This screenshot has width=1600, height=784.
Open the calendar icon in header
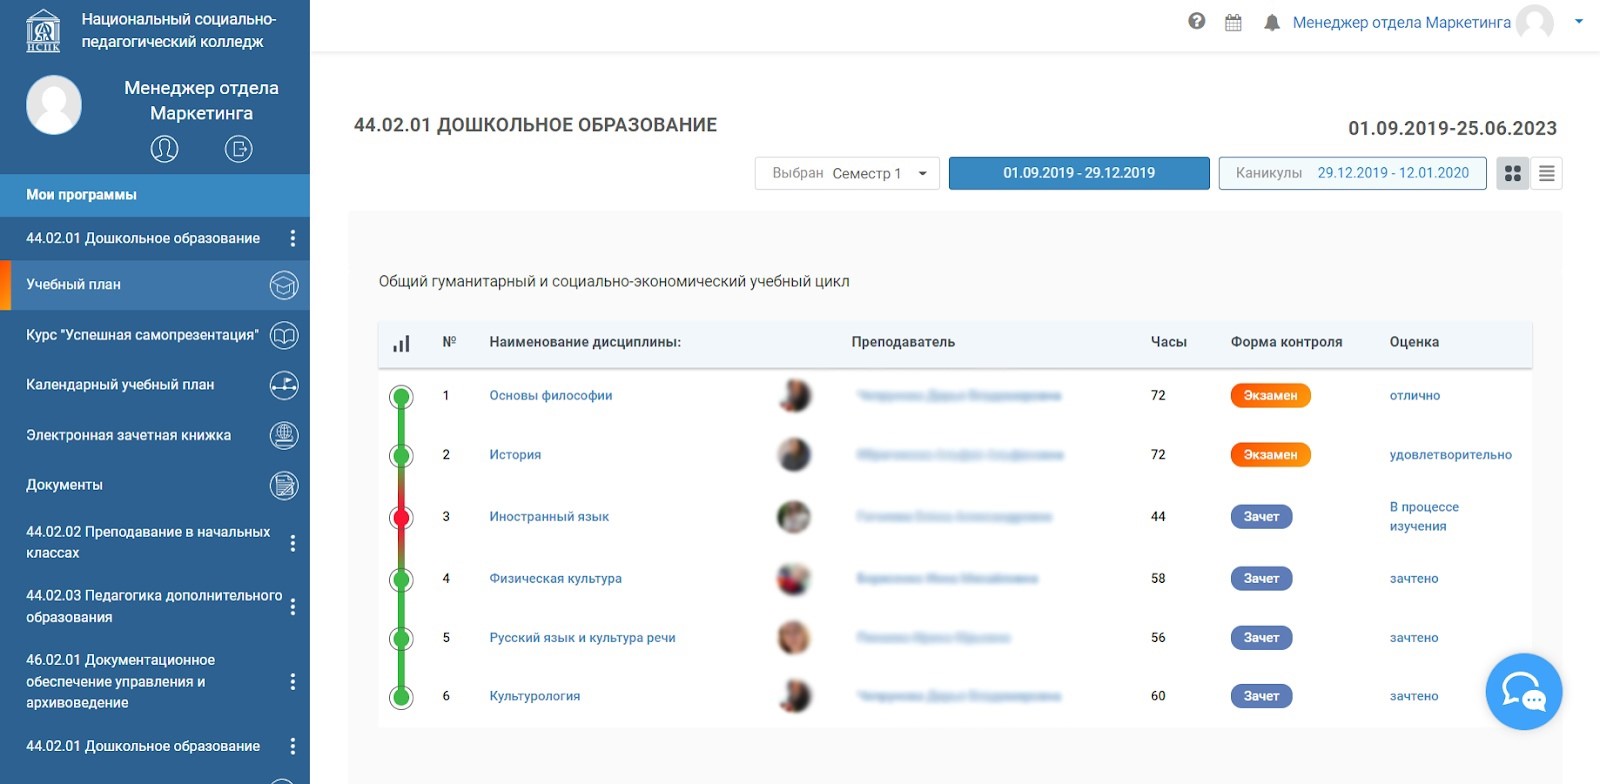coord(1233,22)
